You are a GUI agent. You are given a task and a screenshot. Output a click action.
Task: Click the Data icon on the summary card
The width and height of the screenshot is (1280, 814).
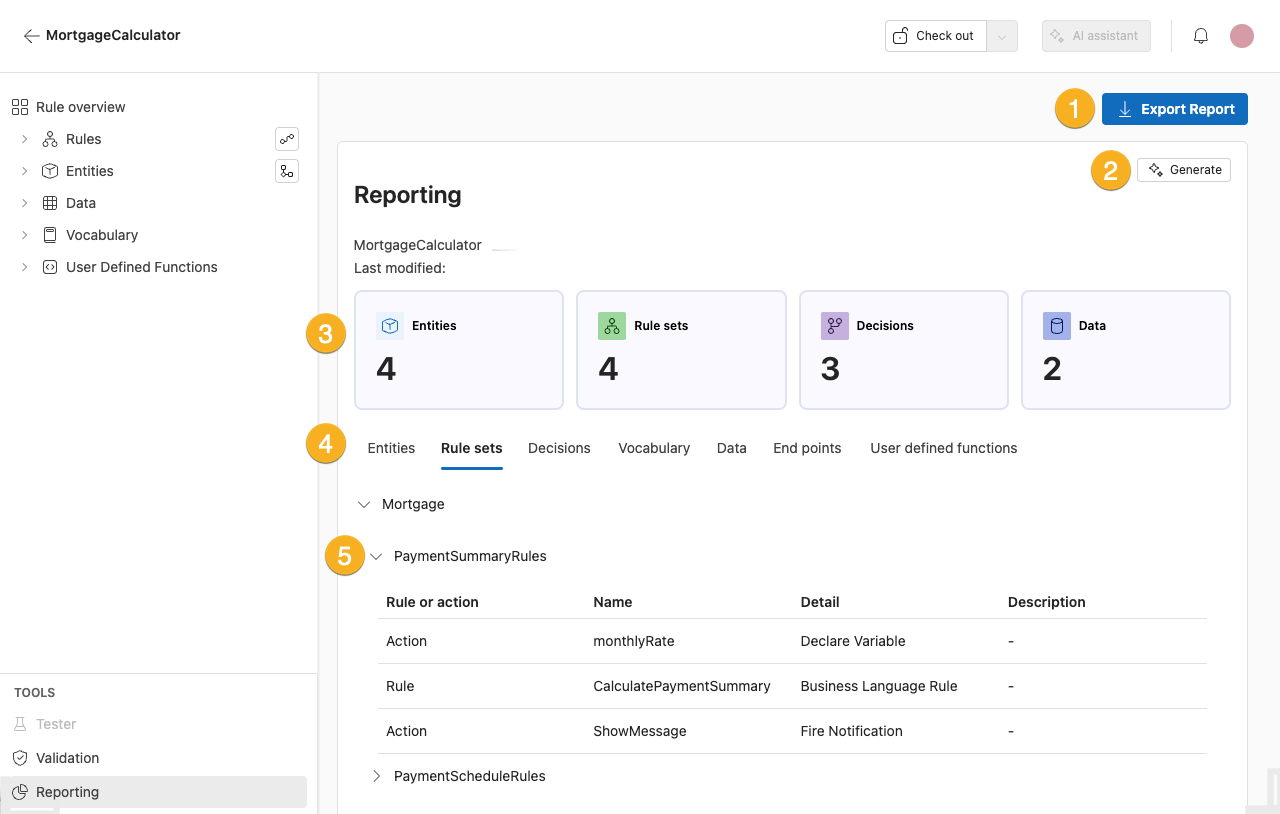pyautogui.click(x=1056, y=325)
